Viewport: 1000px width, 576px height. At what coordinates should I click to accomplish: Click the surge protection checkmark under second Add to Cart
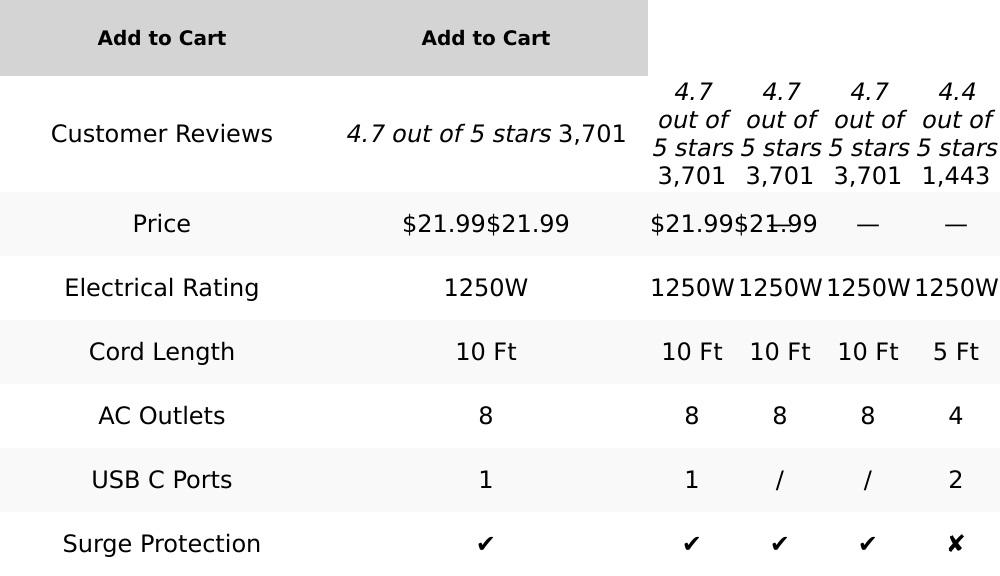pos(485,544)
